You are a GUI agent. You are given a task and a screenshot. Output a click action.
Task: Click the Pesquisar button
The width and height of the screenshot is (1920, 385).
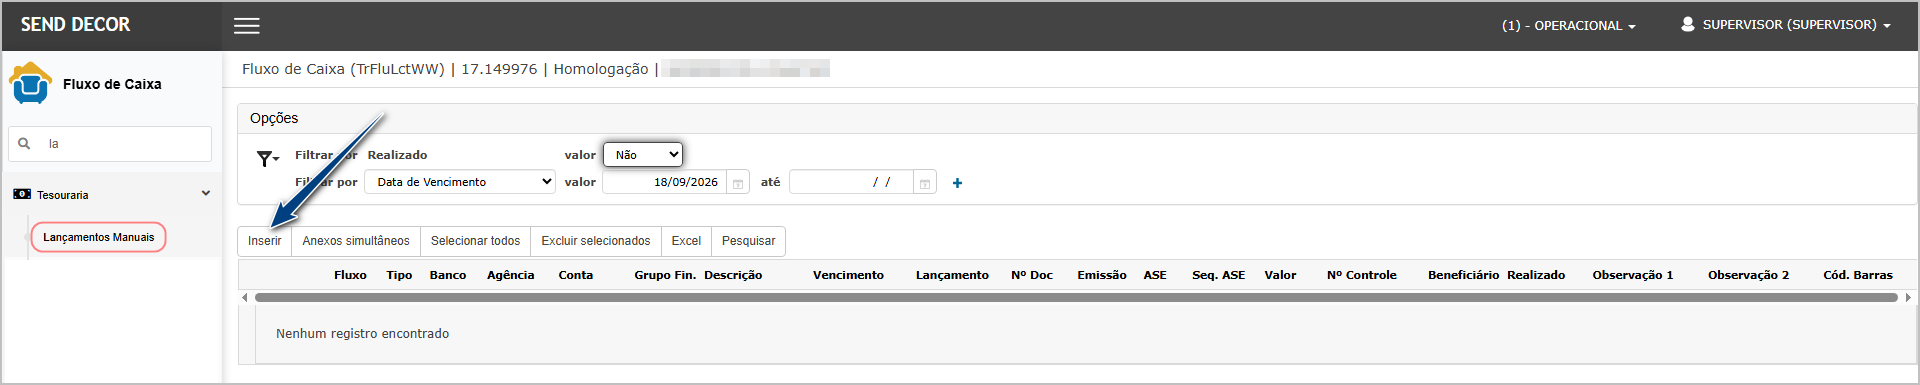click(748, 241)
